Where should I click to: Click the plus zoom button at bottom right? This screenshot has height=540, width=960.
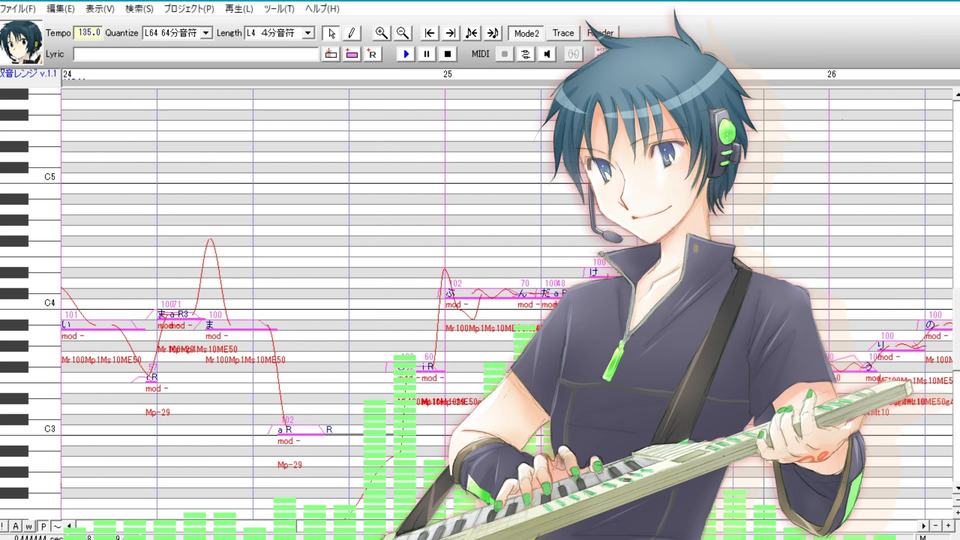[947, 526]
